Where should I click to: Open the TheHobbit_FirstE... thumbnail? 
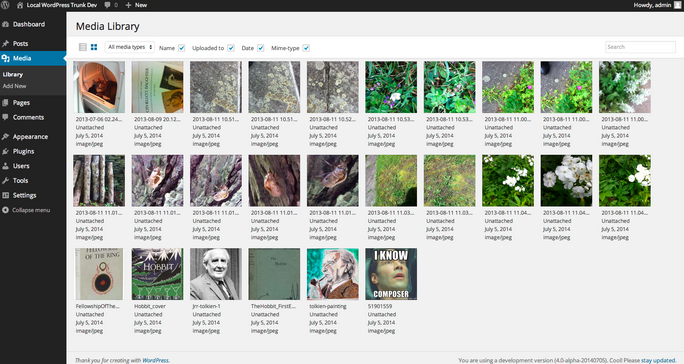(x=274, y=274)
